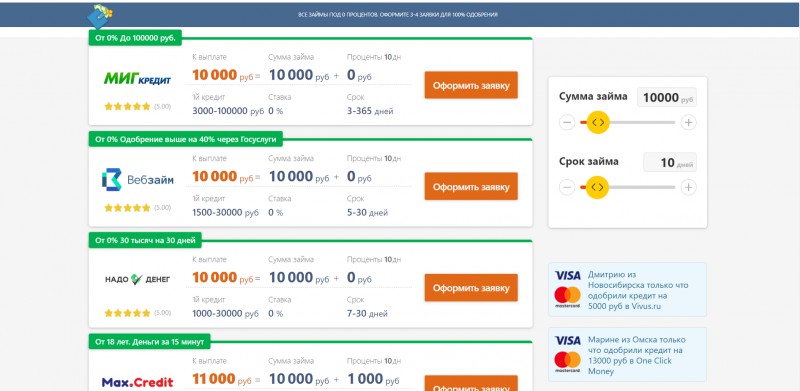Click the Срок займа slider handle
This screenshot has width=800, height=391.
point(598,187)
